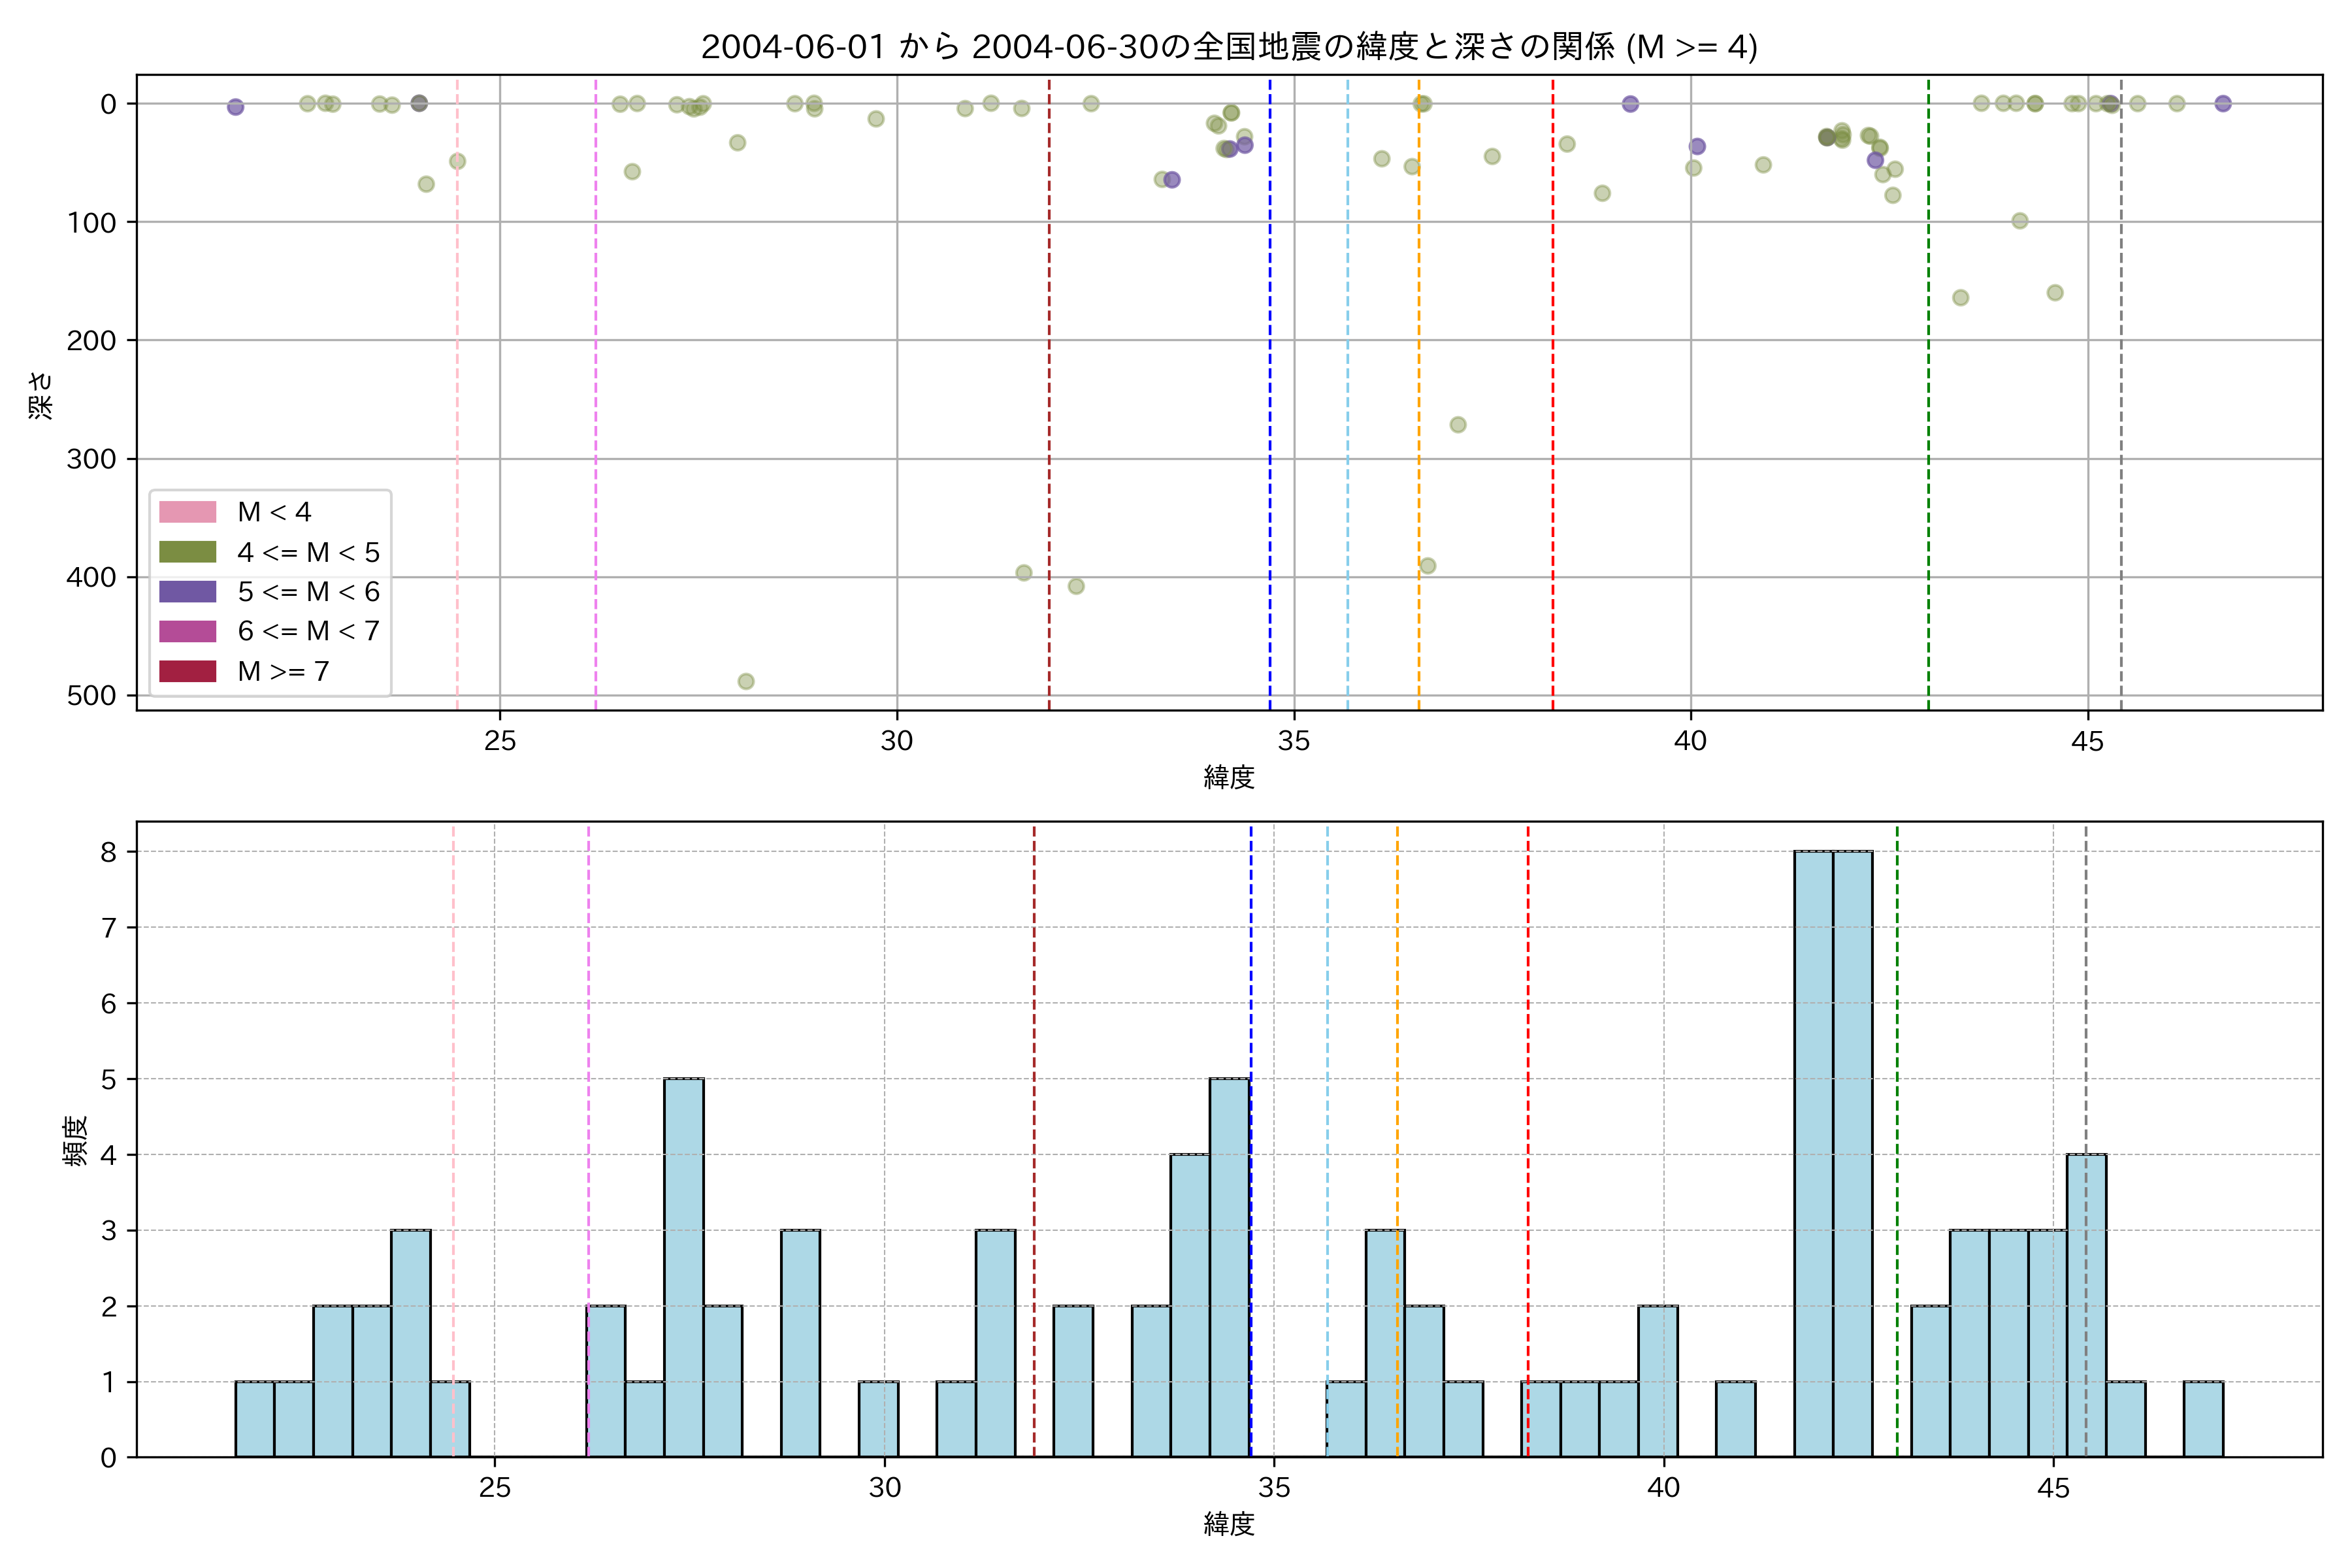Screen dimensions: 2352x1568
Task: Click the 緯度 label under the scatter plot
Action: pyautogui.click(x=1228, y=777)
